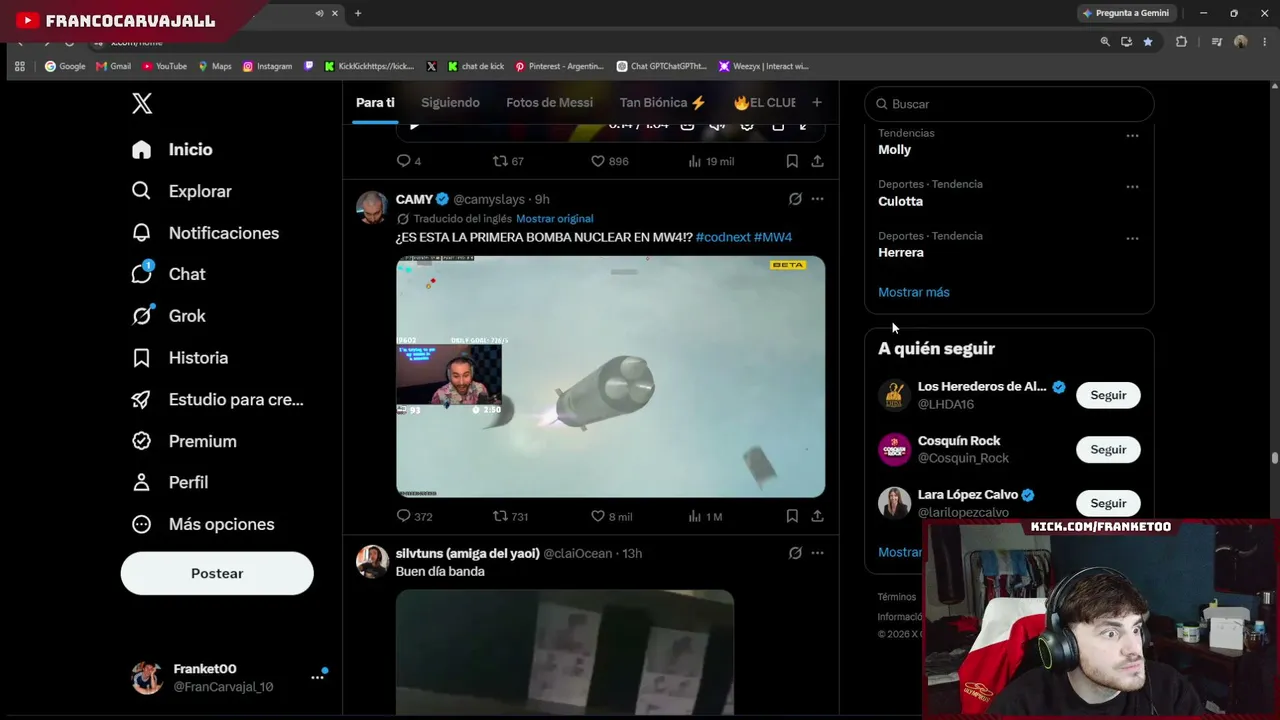This screenshot has height=720, width=1280.
Task: Click Mostrar original on CAMY's post
Action: 555,218
